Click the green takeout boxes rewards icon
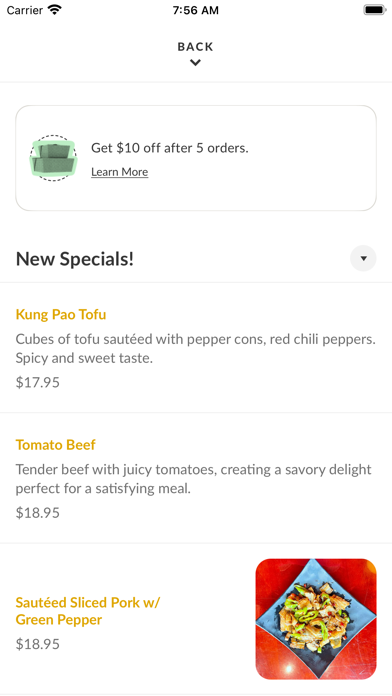The width and height of the screenshot is (392, 696). (53, 158)
